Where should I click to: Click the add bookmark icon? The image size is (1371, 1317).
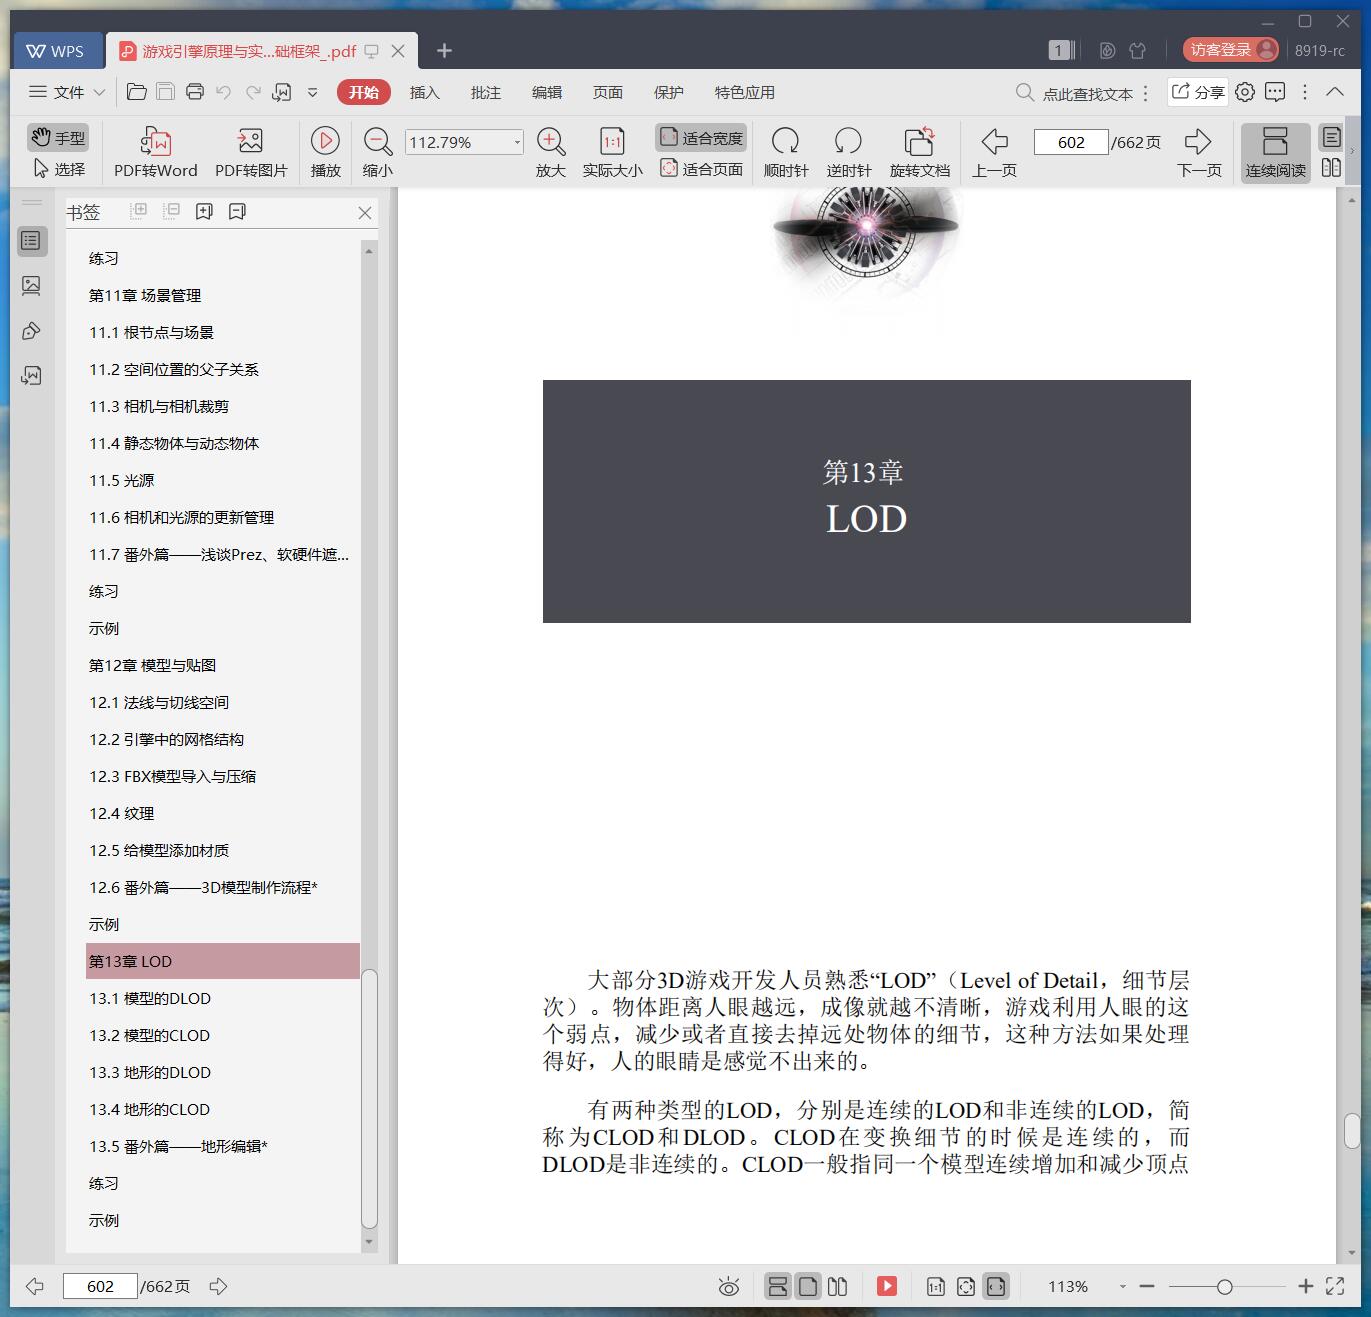pyautogui.click(x=204, y=211)
